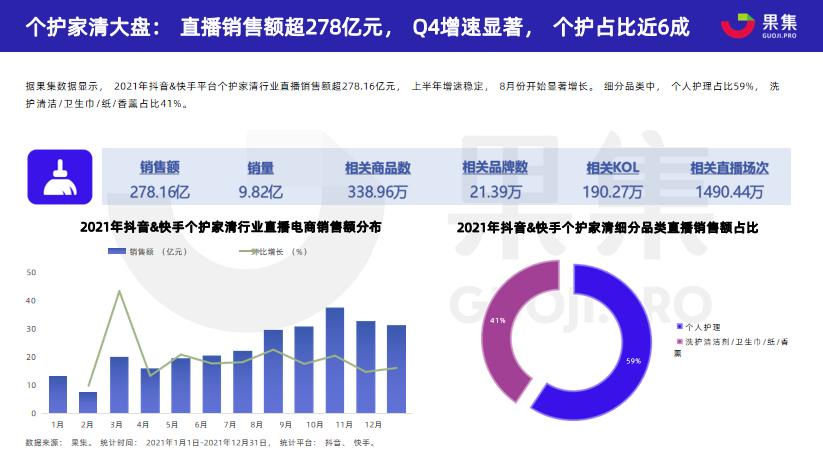Select the 相关品牌数 21.39万 metric
Image resolution: width=823 pixels, height=463 pixels.
(495, 180)
